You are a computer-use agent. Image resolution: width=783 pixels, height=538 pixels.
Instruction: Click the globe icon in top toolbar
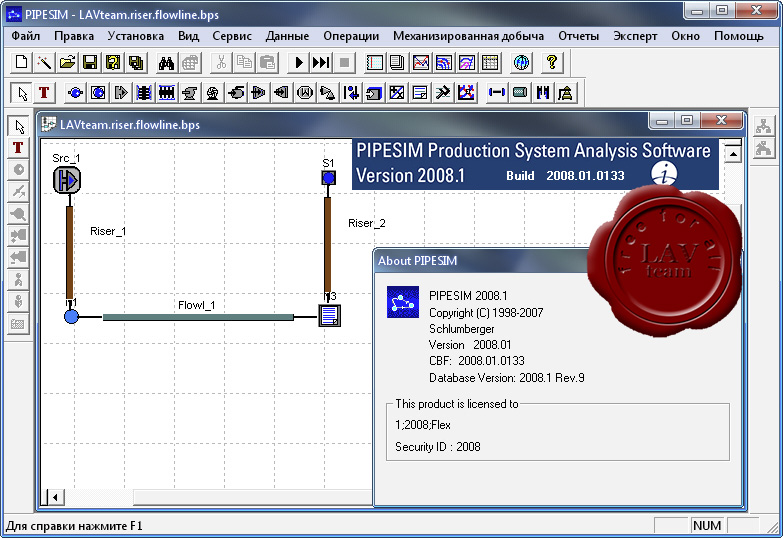tap(521, 62)
